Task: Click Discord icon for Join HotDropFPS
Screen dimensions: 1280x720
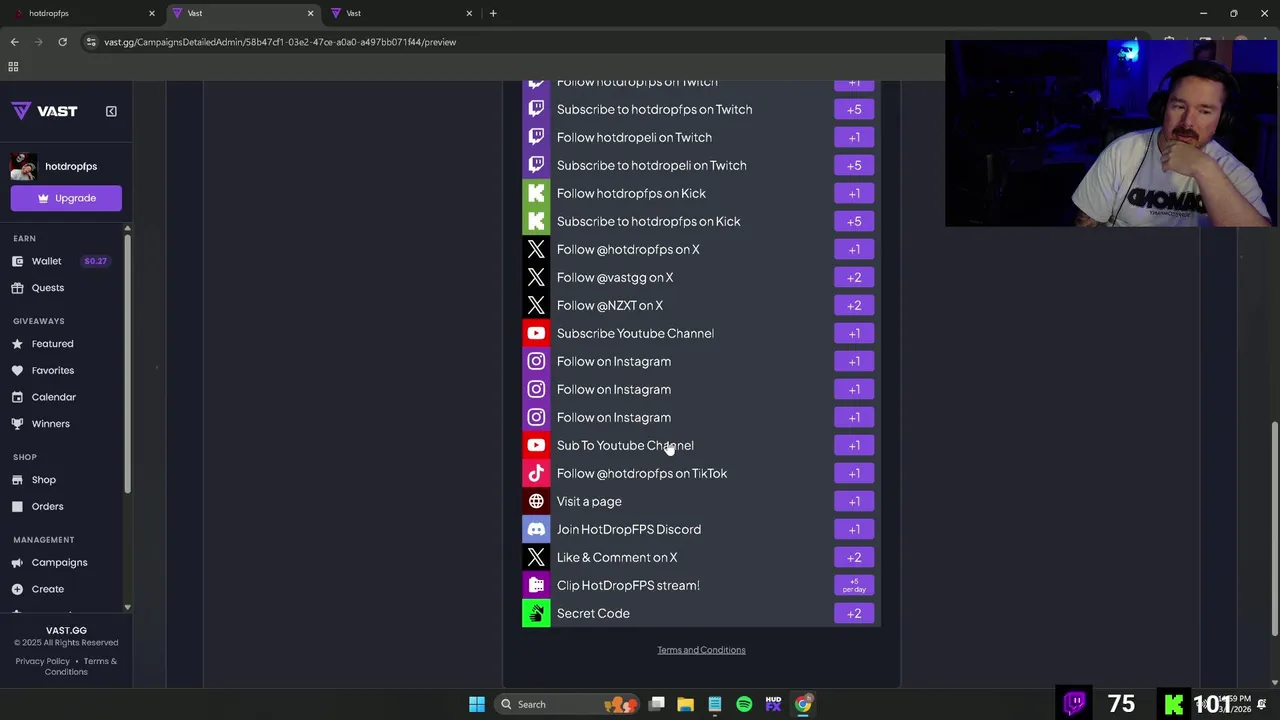Action: tap(536, 529)
